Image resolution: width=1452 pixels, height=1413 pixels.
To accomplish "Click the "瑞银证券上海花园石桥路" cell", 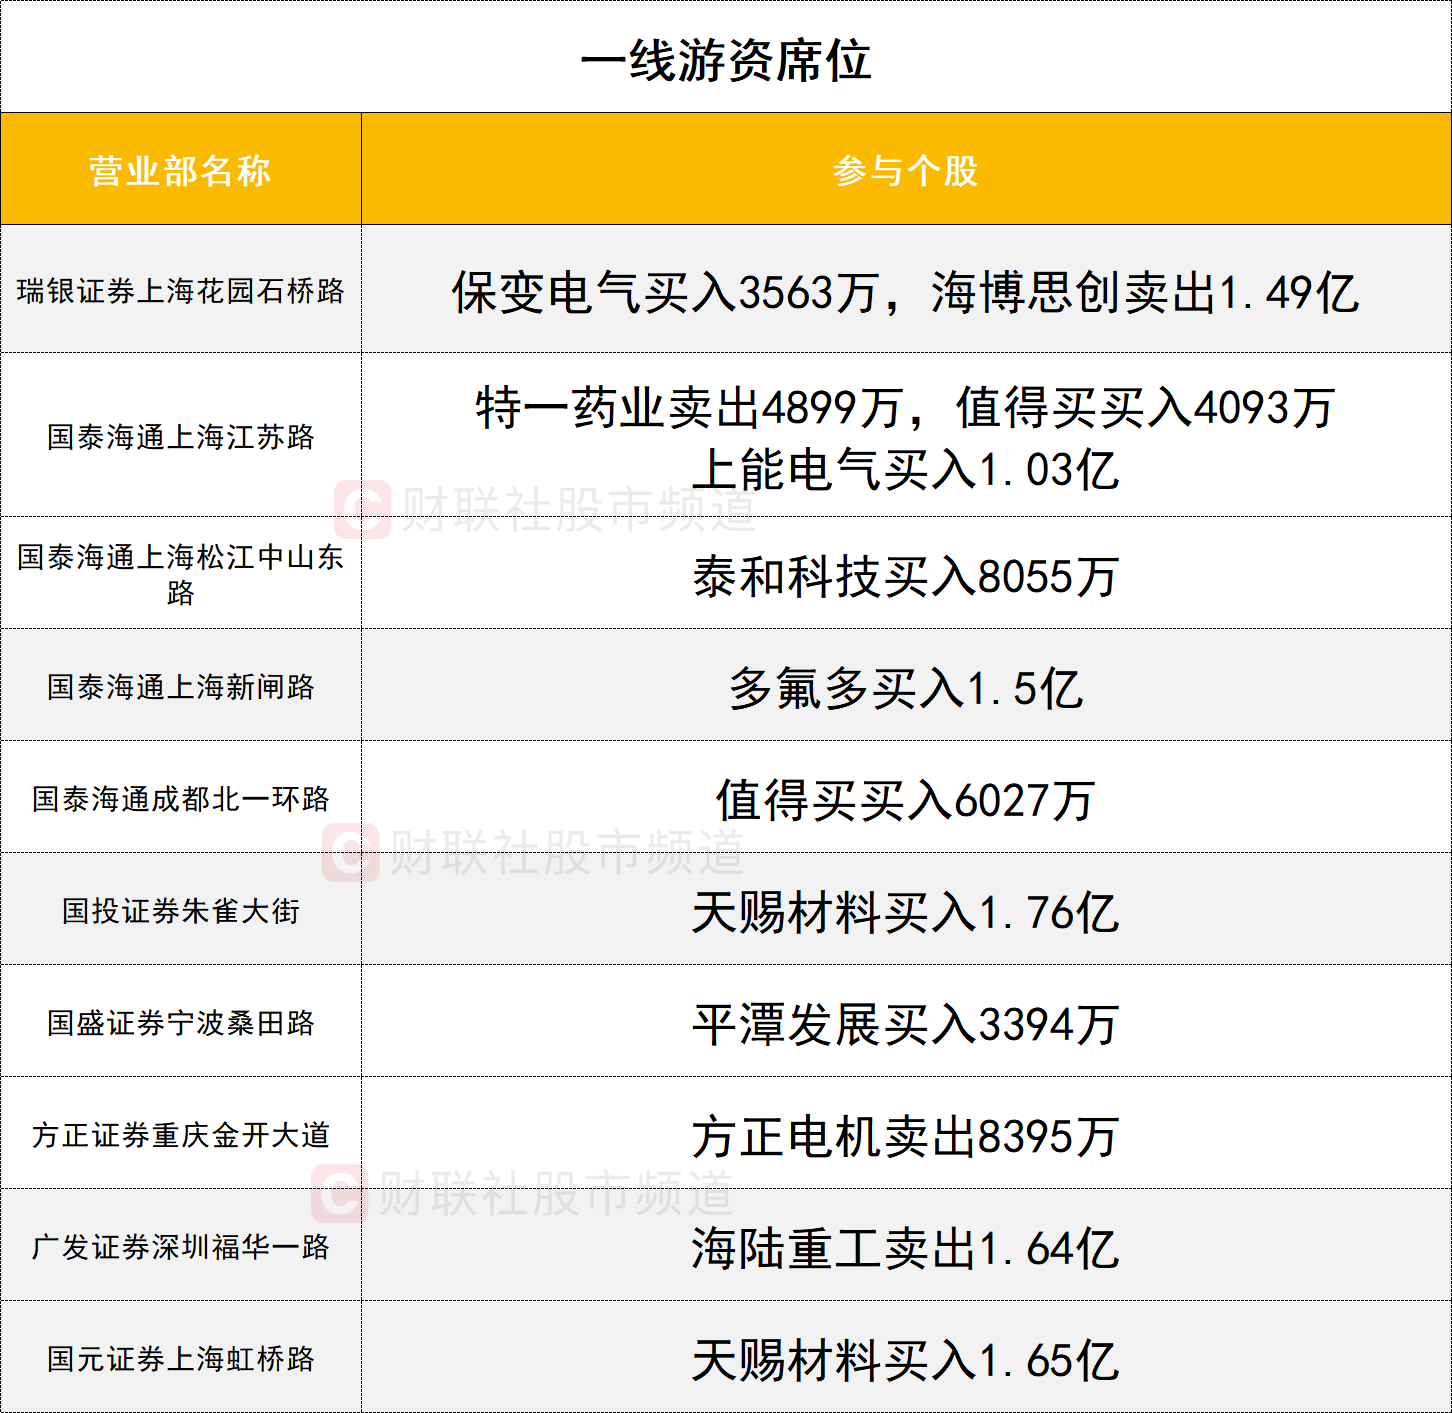I will (x=181, y=289).
